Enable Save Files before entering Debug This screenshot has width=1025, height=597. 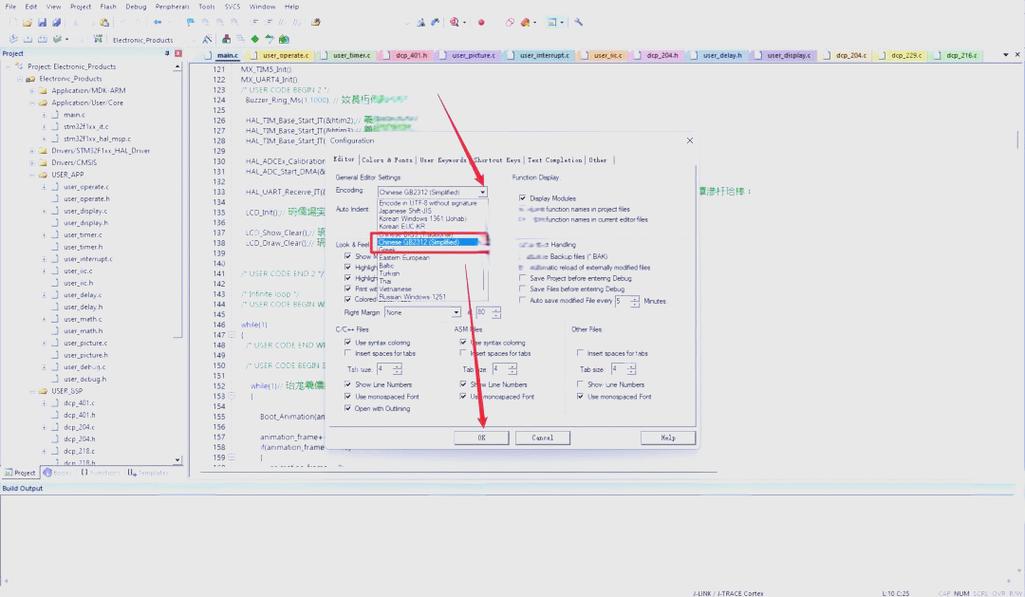tap(522, 288)
